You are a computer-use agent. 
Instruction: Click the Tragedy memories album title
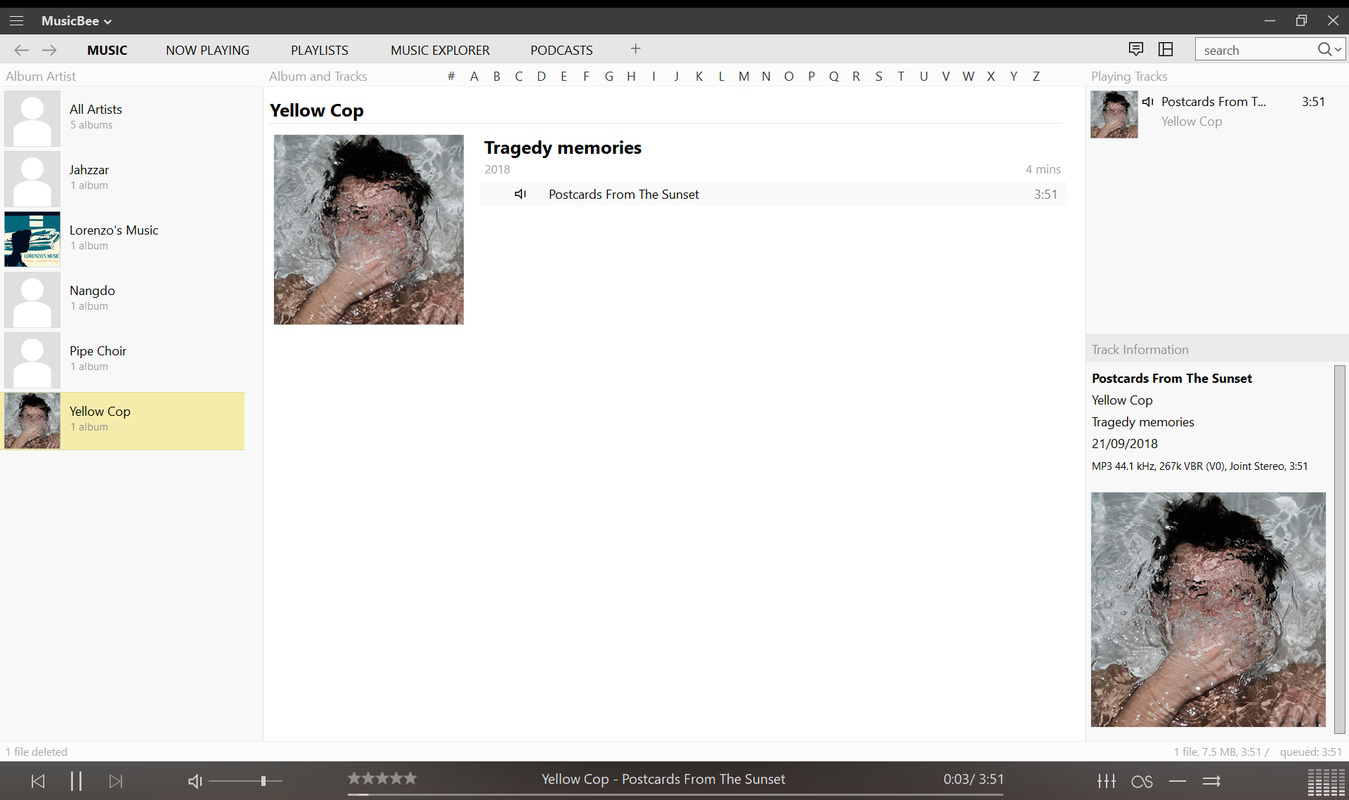click(563, 148)
